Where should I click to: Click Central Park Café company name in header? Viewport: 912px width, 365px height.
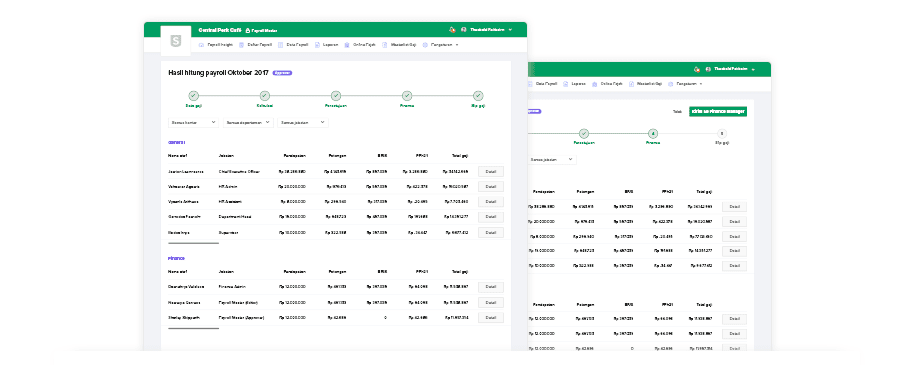coord(219,30)
